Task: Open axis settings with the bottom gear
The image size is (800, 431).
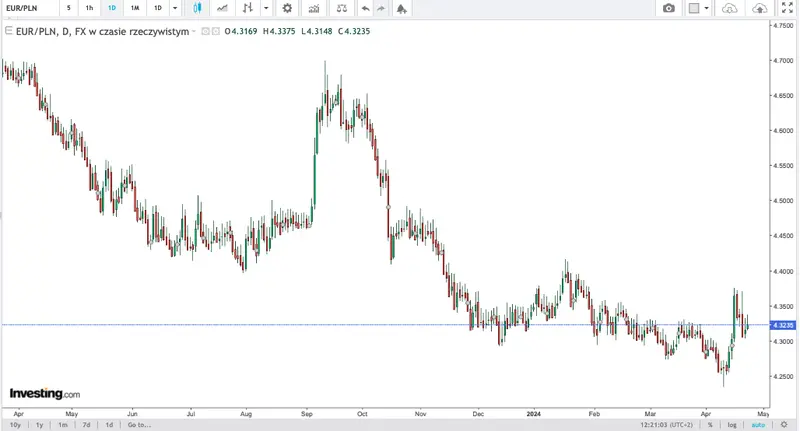Action: click(x=784, y=424)
